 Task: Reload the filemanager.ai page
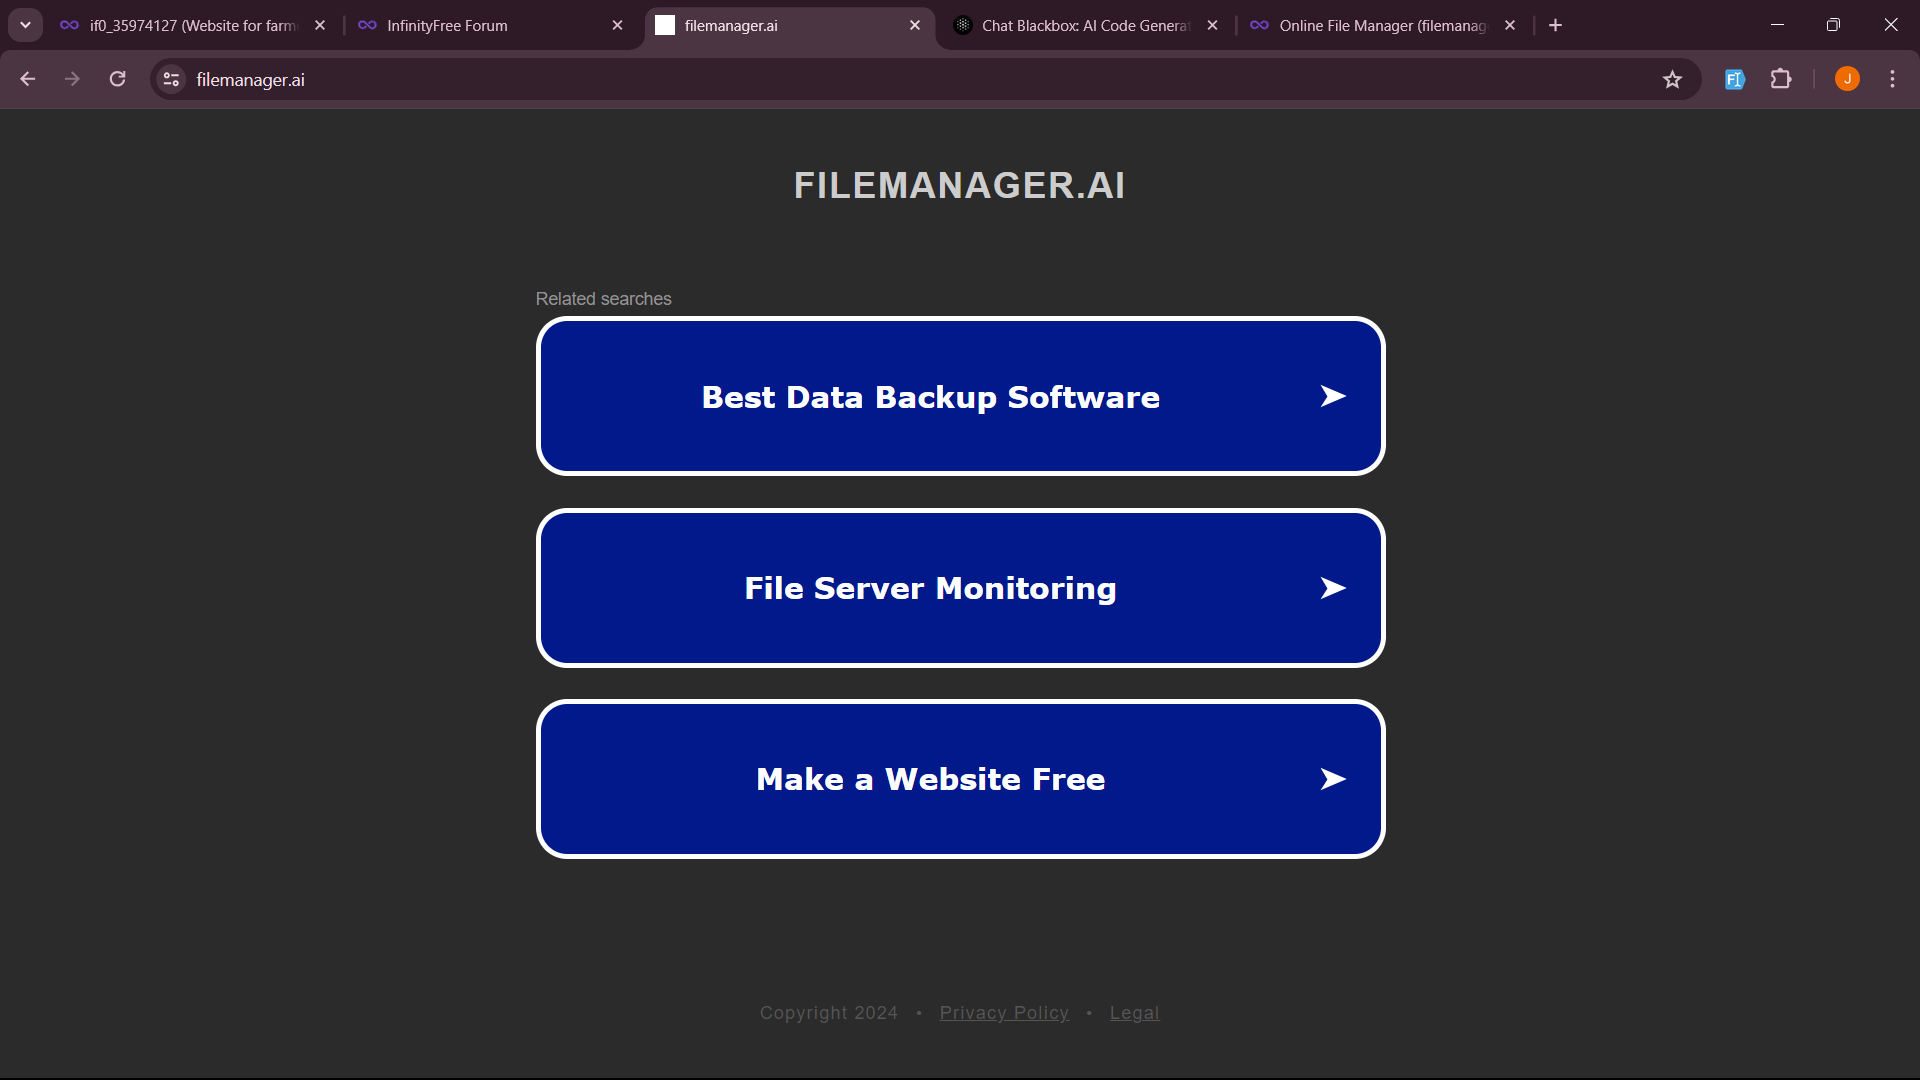click(117, 79)
